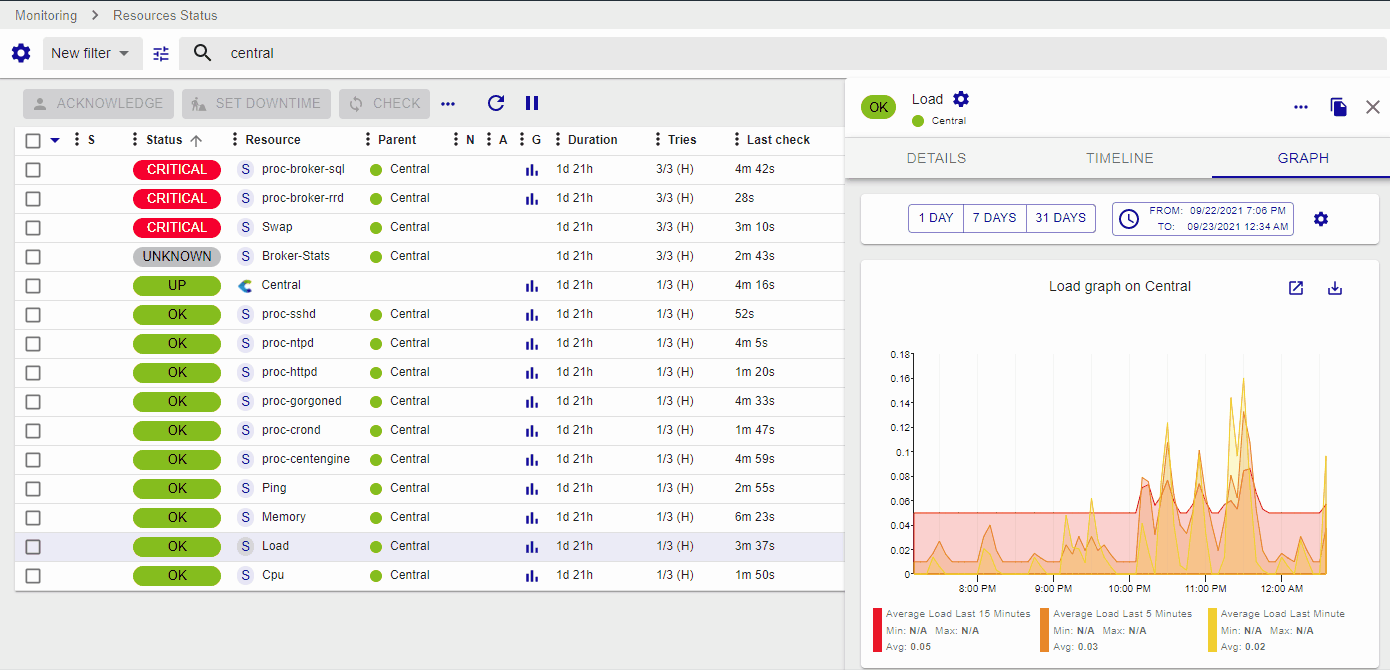The image size is (1390, 670).
Task: Tick the checkbox for the Swap row
Action: (33, 227)
